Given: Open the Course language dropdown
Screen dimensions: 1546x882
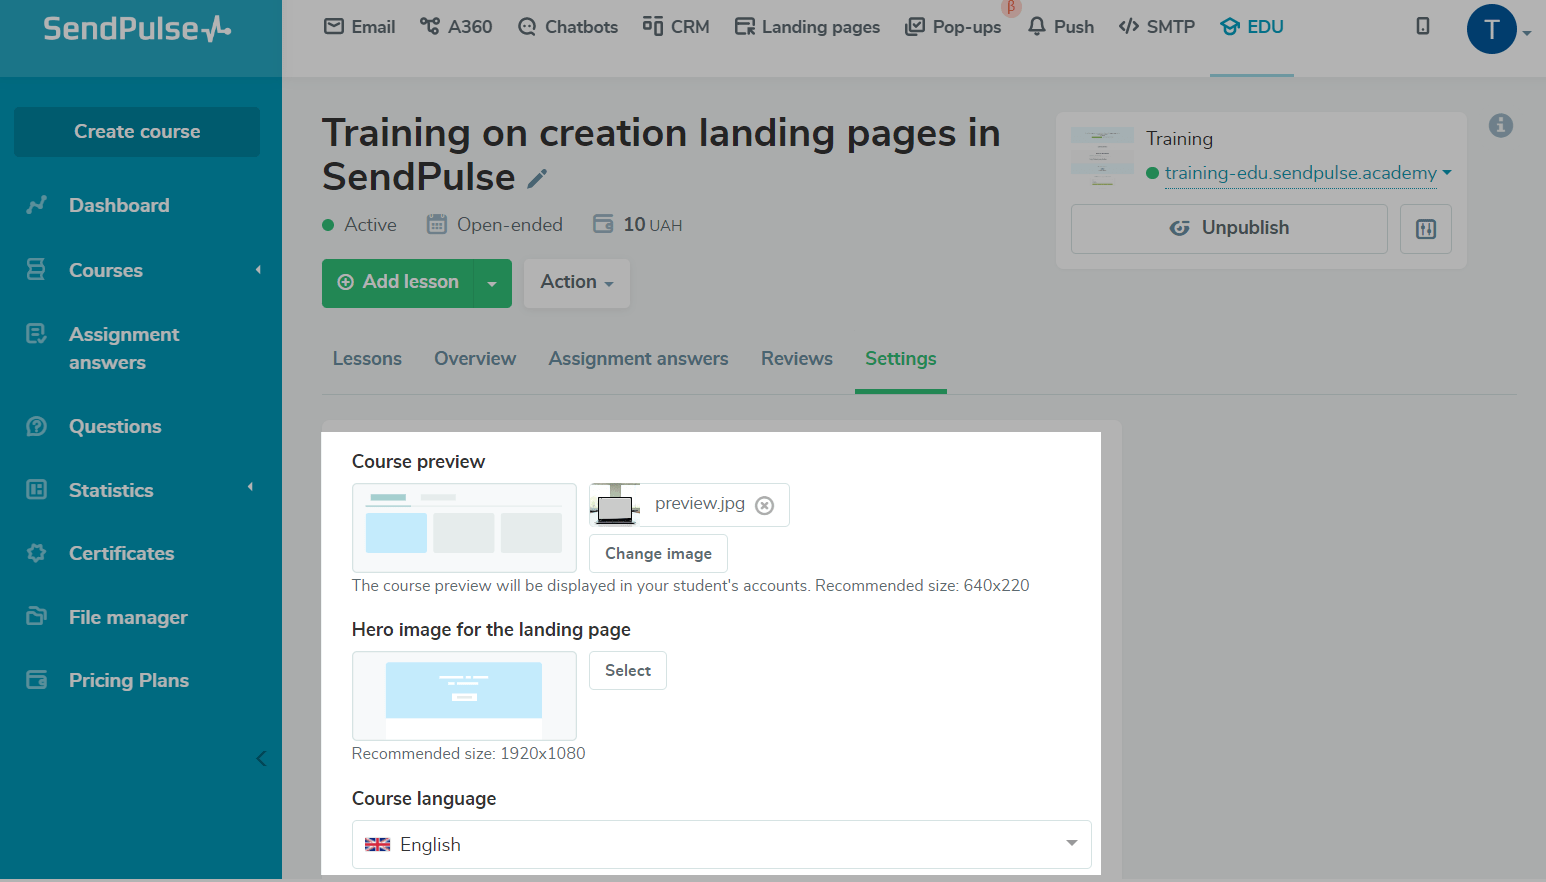Looking at the screenshot, I should point(722,845).
